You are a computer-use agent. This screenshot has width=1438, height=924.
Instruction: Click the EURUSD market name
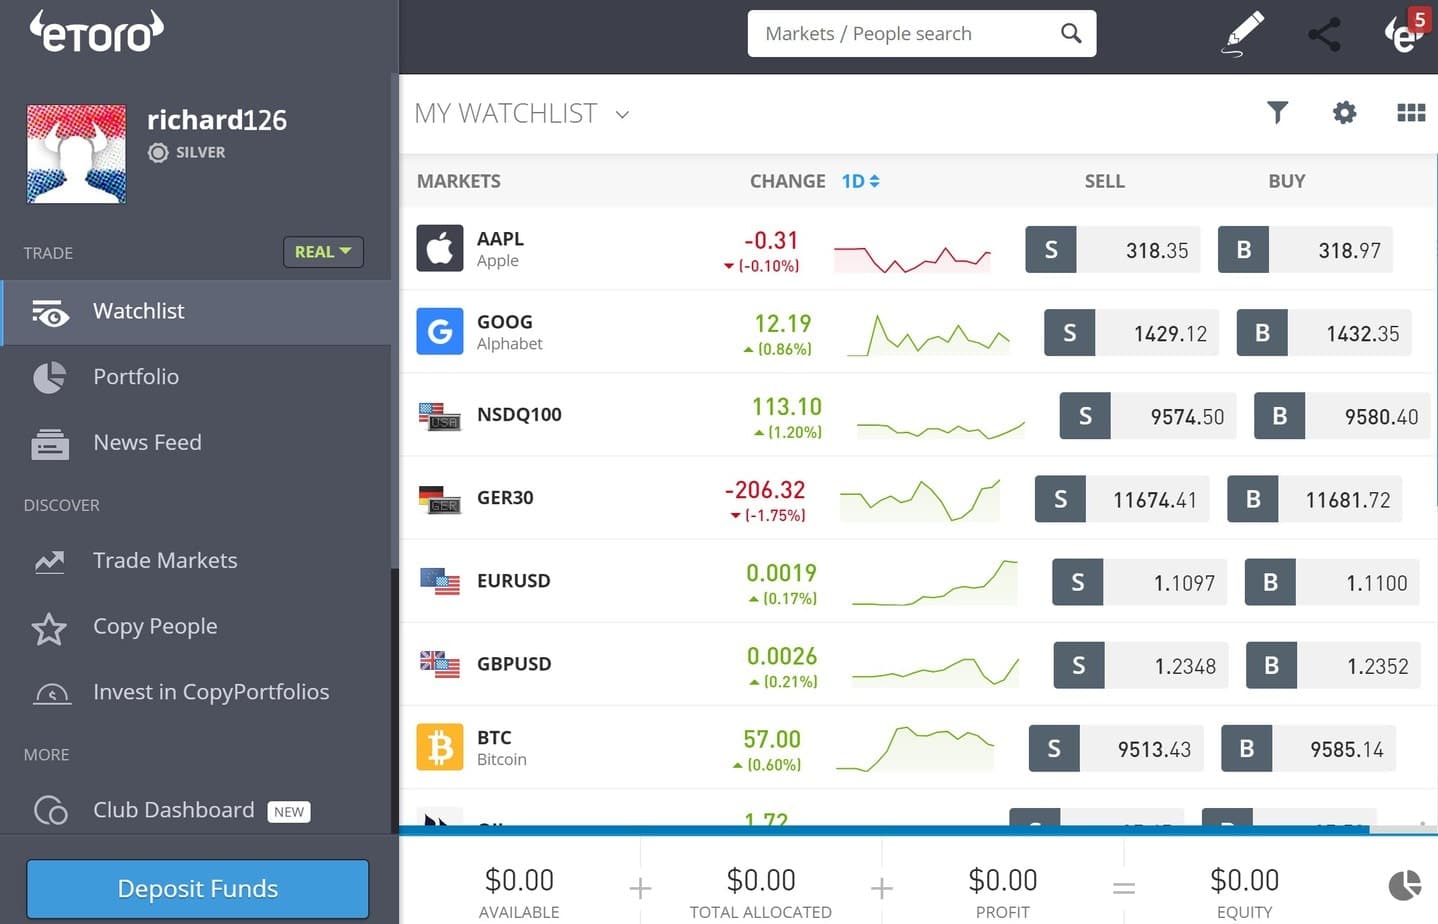(x=513, y=581)
